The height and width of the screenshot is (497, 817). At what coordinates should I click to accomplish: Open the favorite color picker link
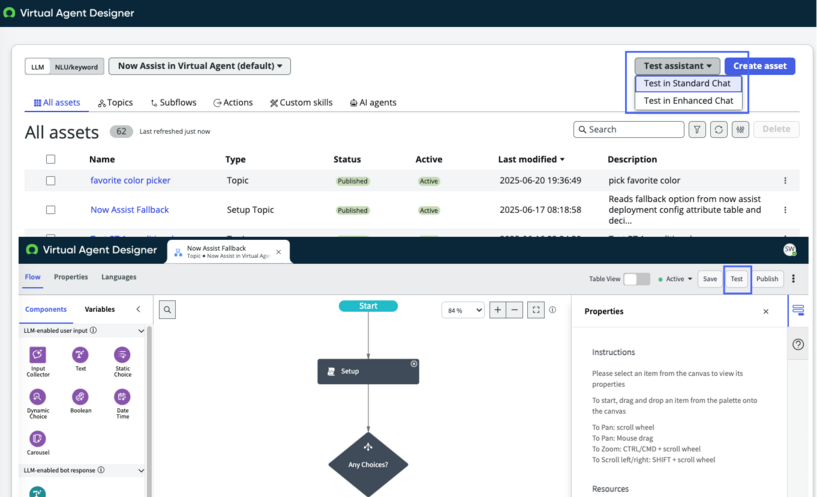[130, 180]
